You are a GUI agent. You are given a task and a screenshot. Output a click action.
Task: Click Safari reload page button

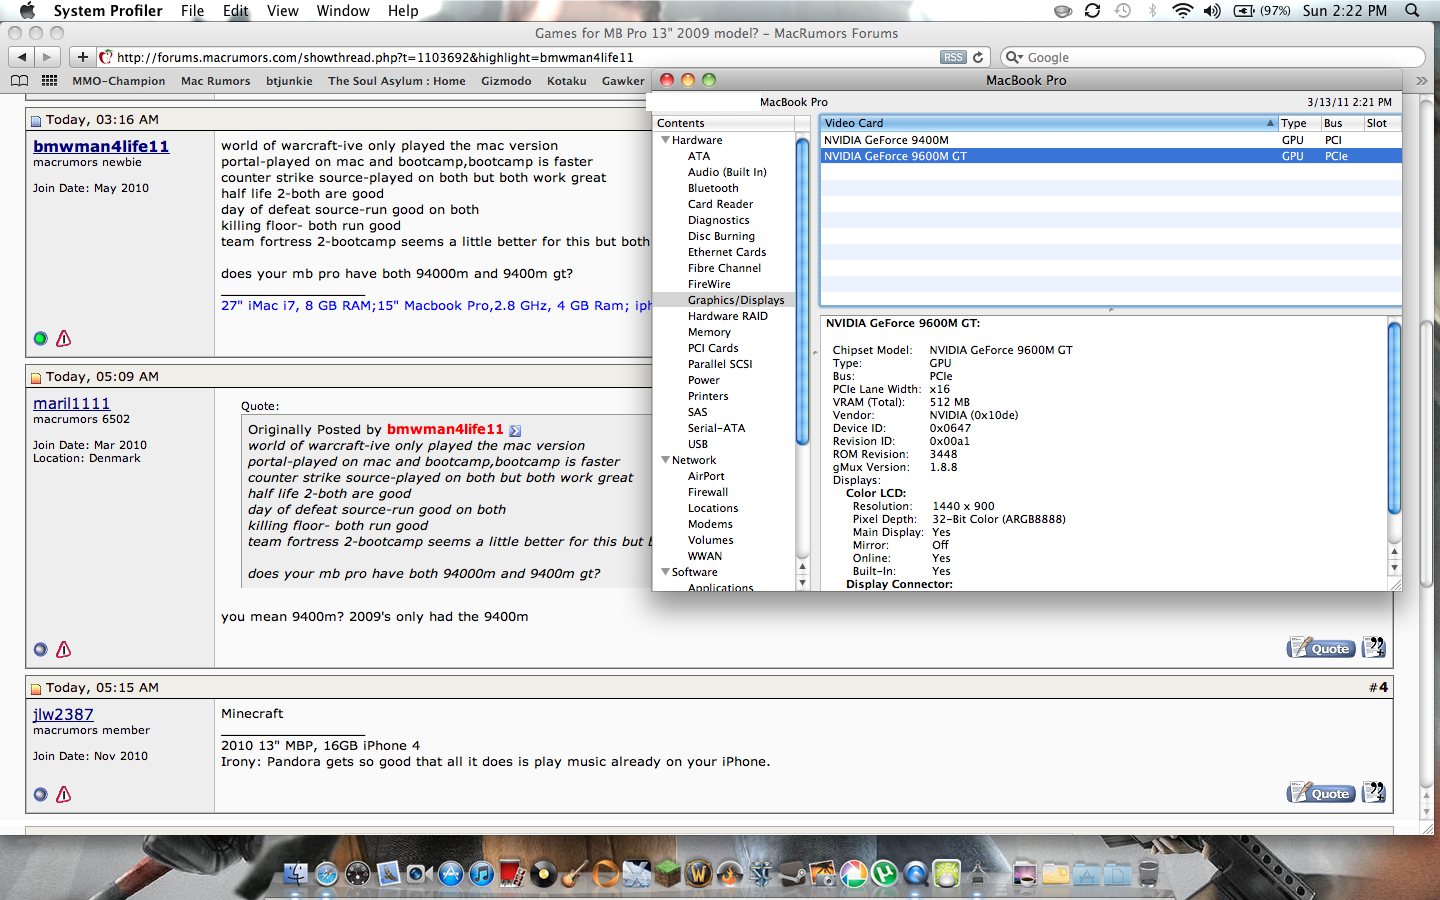tap(978, 57)
